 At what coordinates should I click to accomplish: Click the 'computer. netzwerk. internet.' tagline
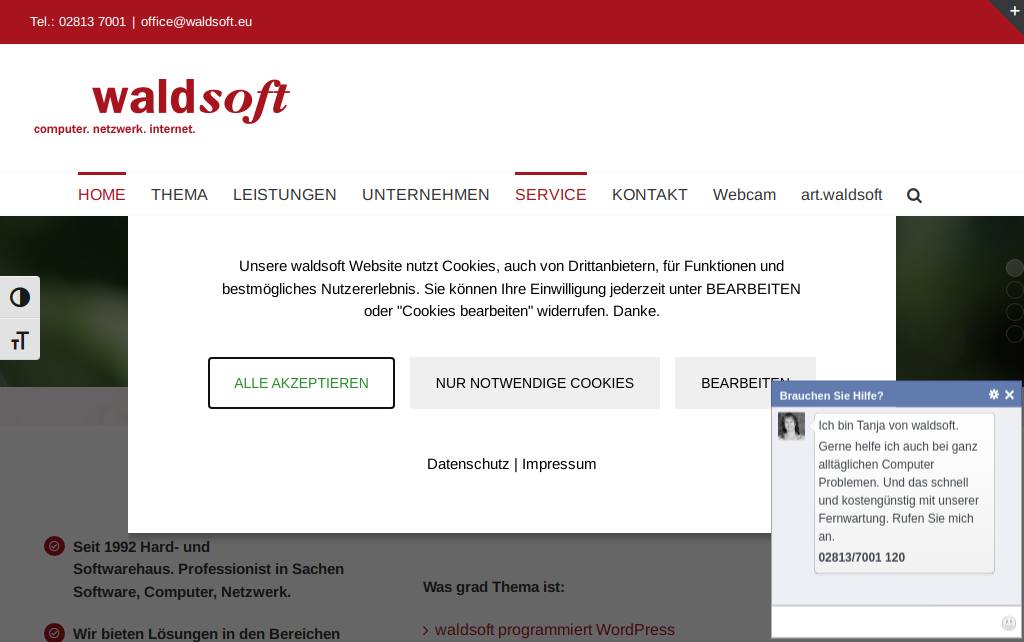[x=115, y=129]
